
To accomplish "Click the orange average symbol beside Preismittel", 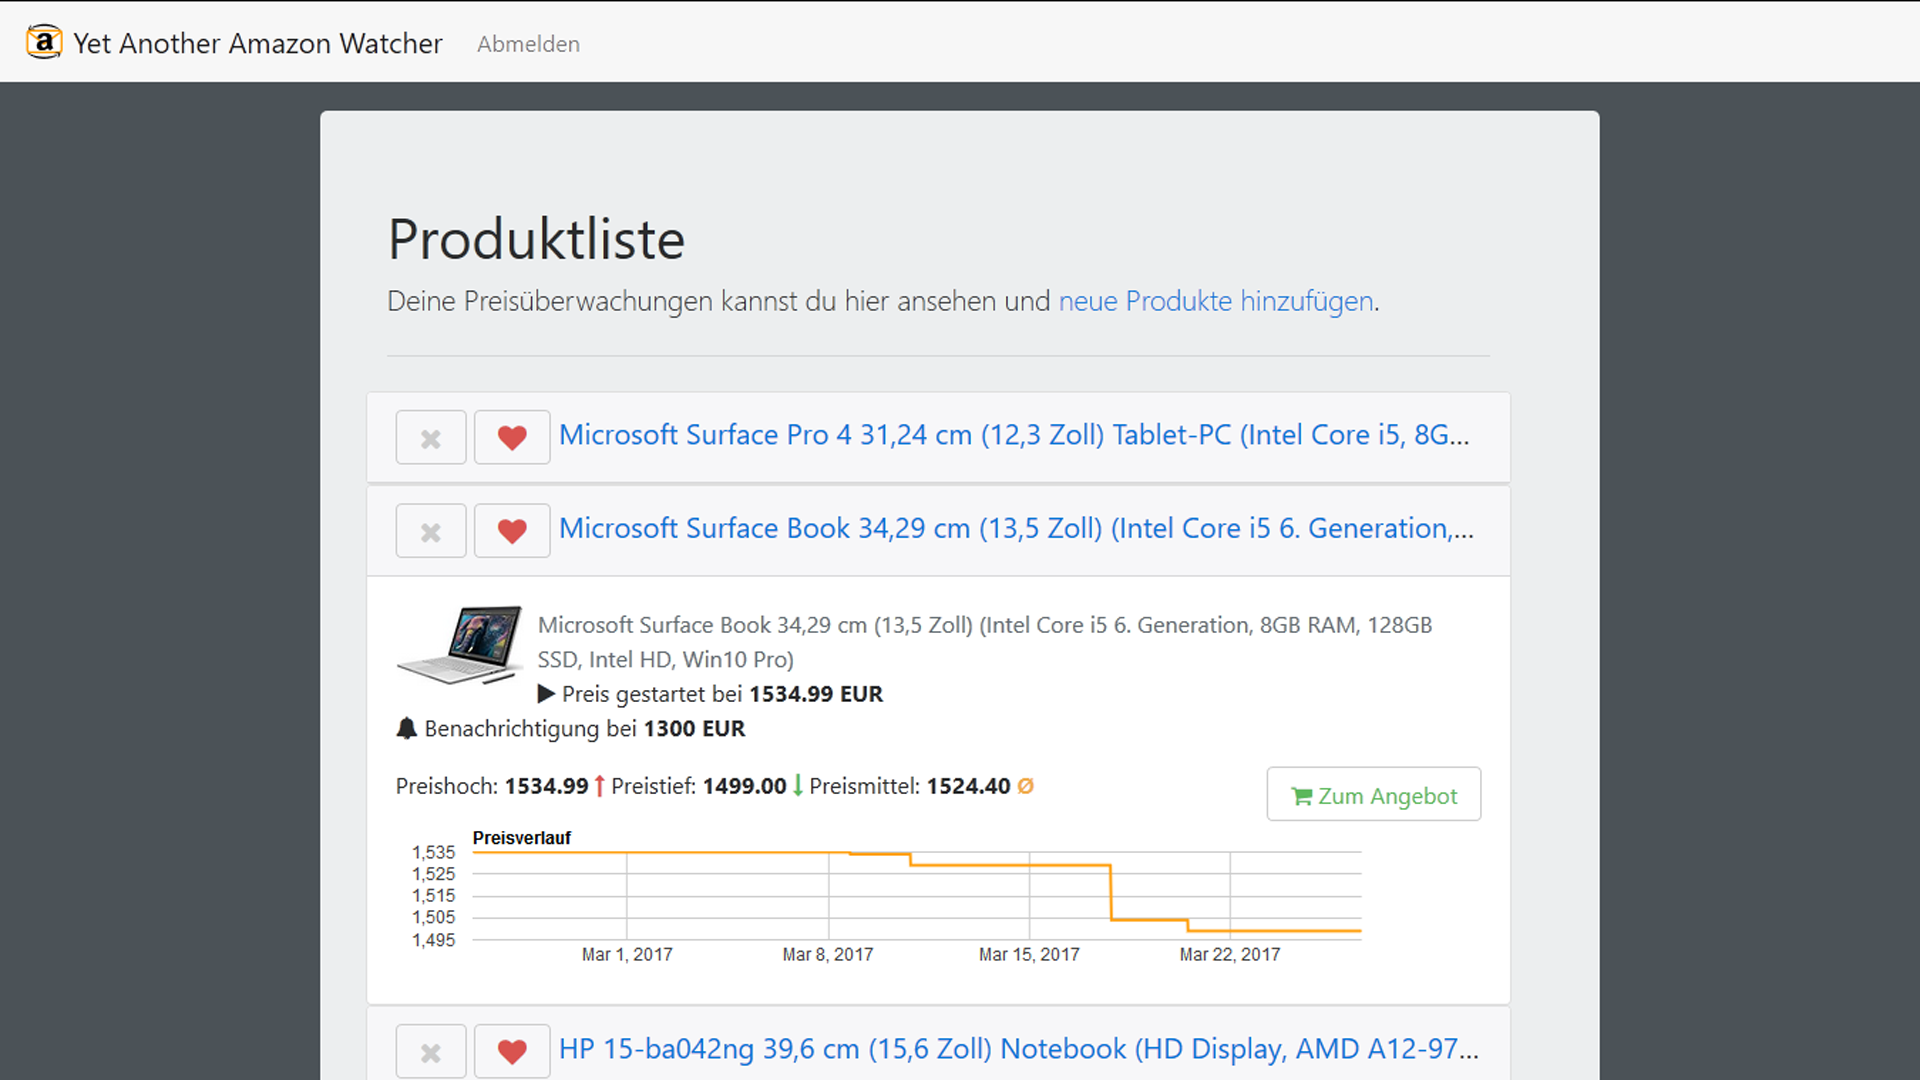I will pos(1025,786).
